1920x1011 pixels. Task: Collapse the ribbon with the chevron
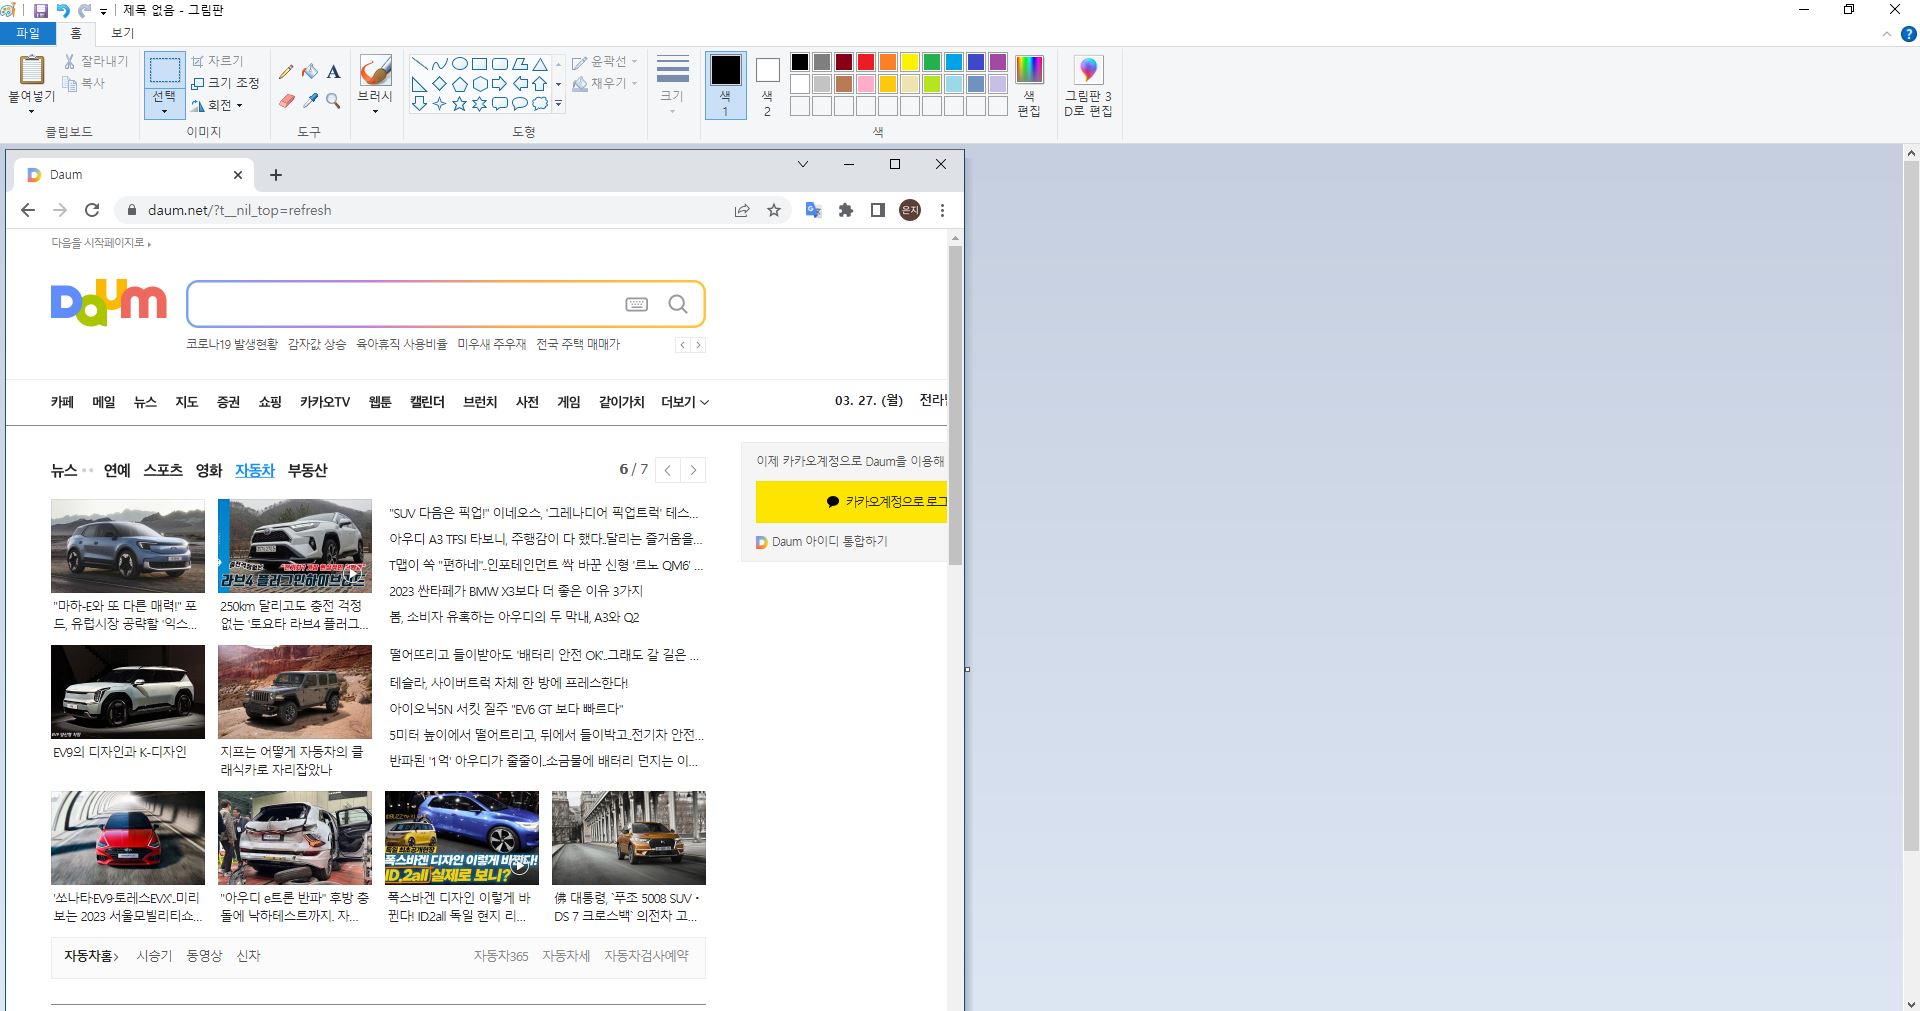point(1887,34)
